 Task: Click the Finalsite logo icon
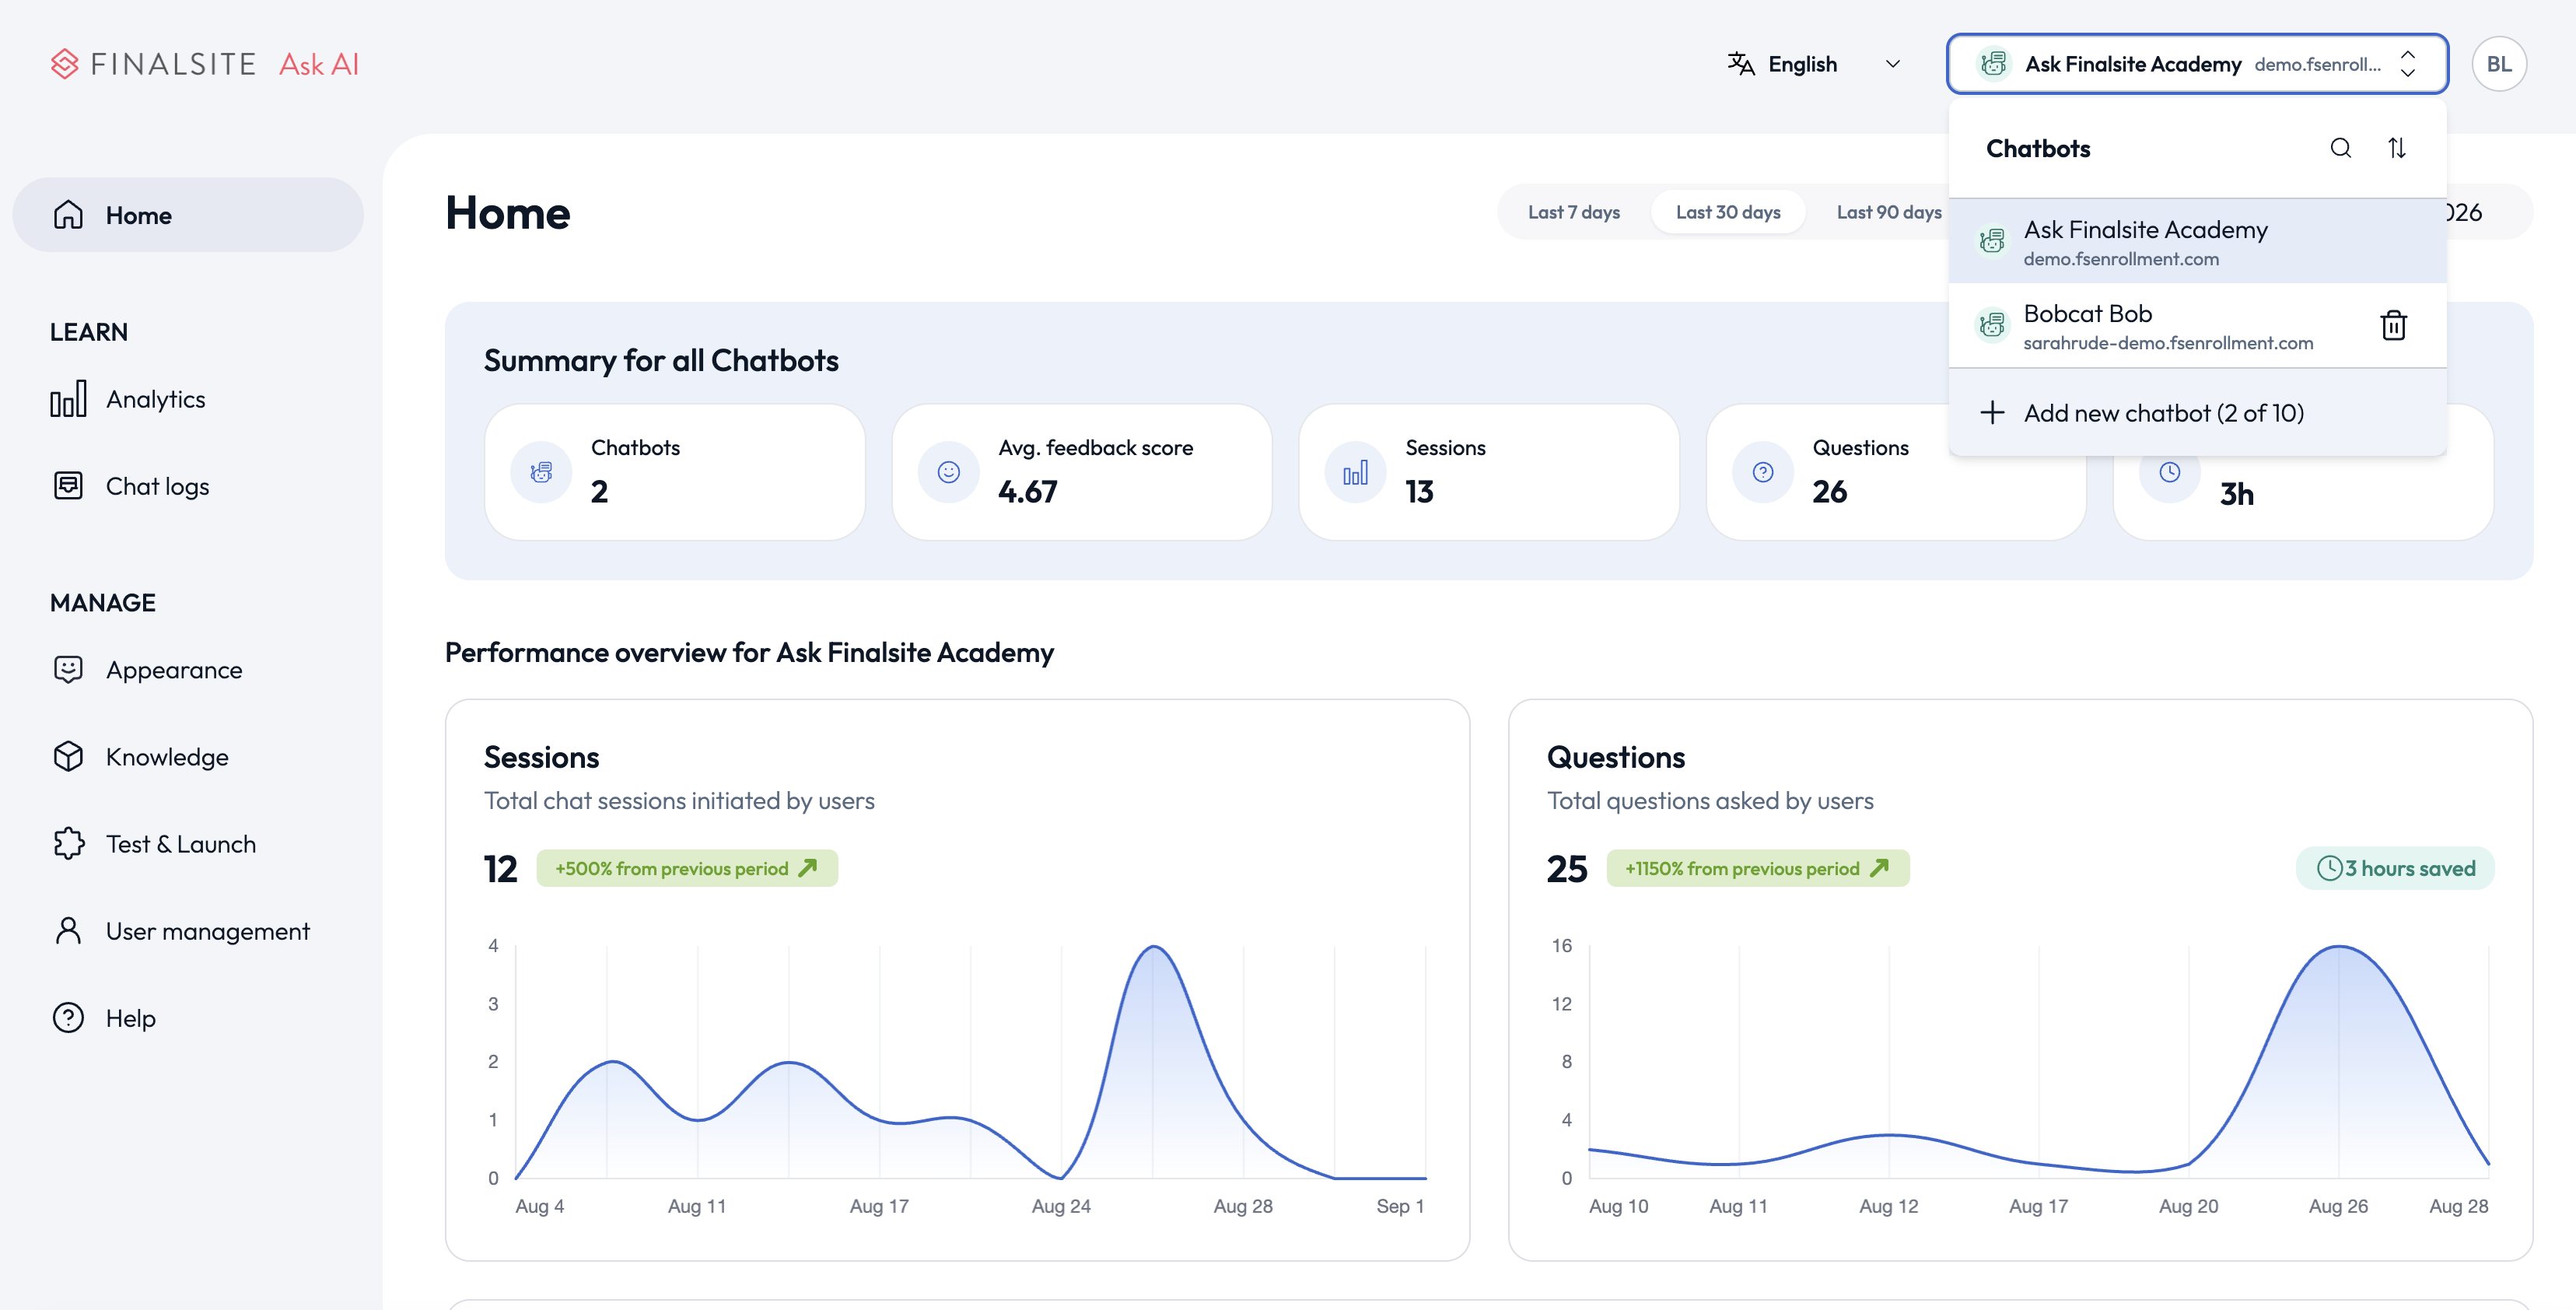[65, 64]
